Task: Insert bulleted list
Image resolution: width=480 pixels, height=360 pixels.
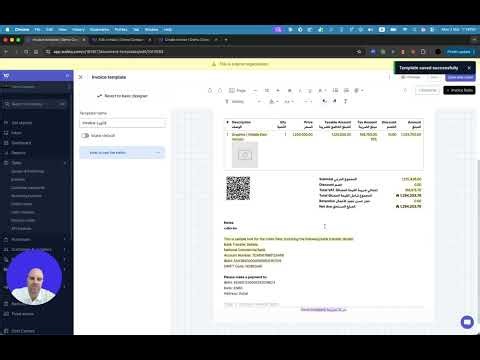Action: click(346, 90)
